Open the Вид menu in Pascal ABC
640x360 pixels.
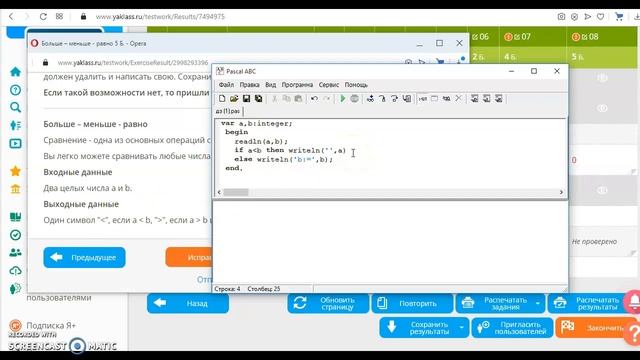pos(270,85)
